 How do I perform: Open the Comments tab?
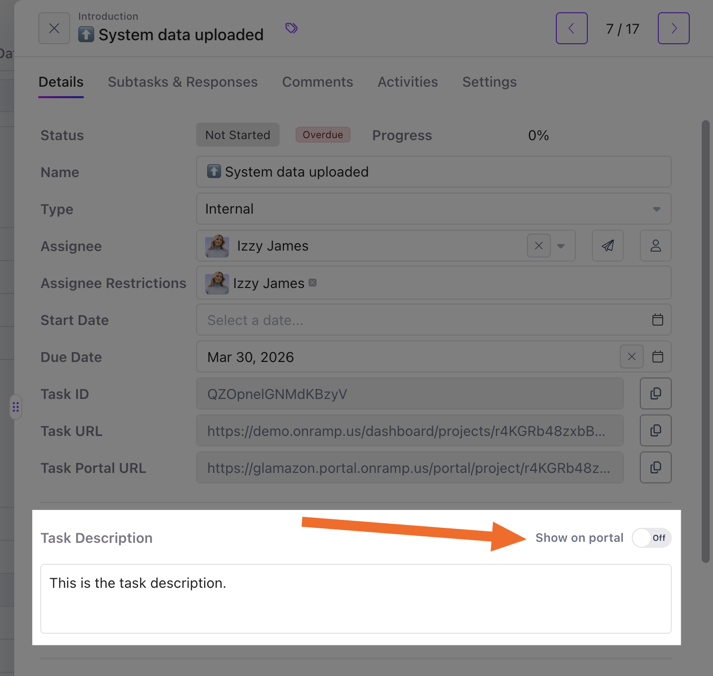pos(317,82)
